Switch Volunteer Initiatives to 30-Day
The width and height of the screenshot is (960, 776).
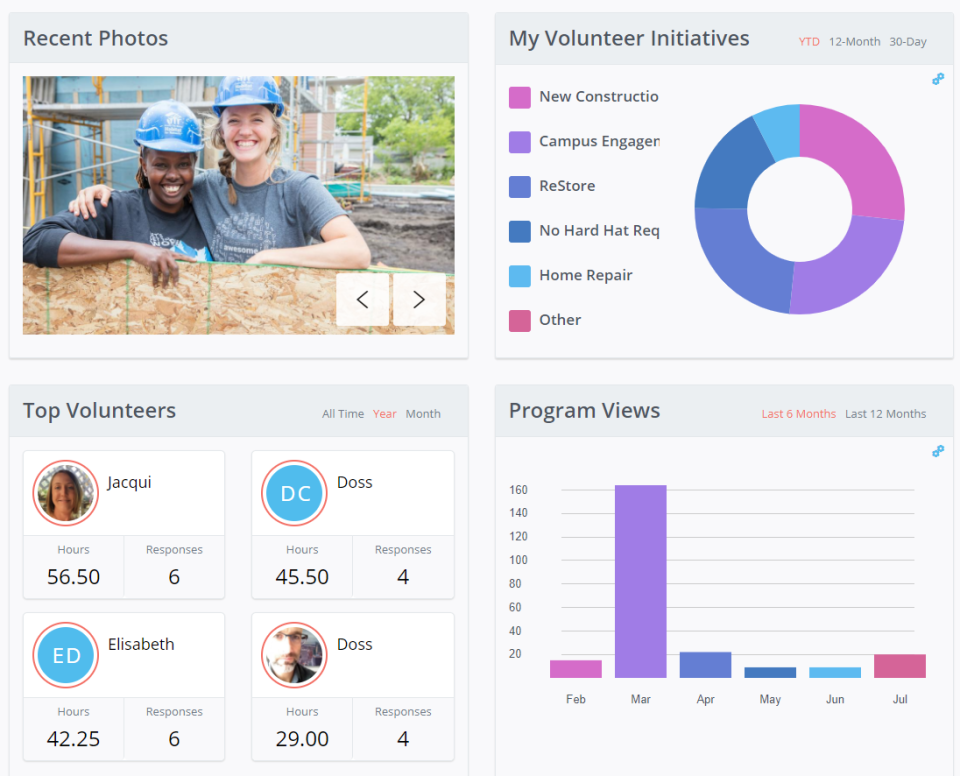click(907, 42)
